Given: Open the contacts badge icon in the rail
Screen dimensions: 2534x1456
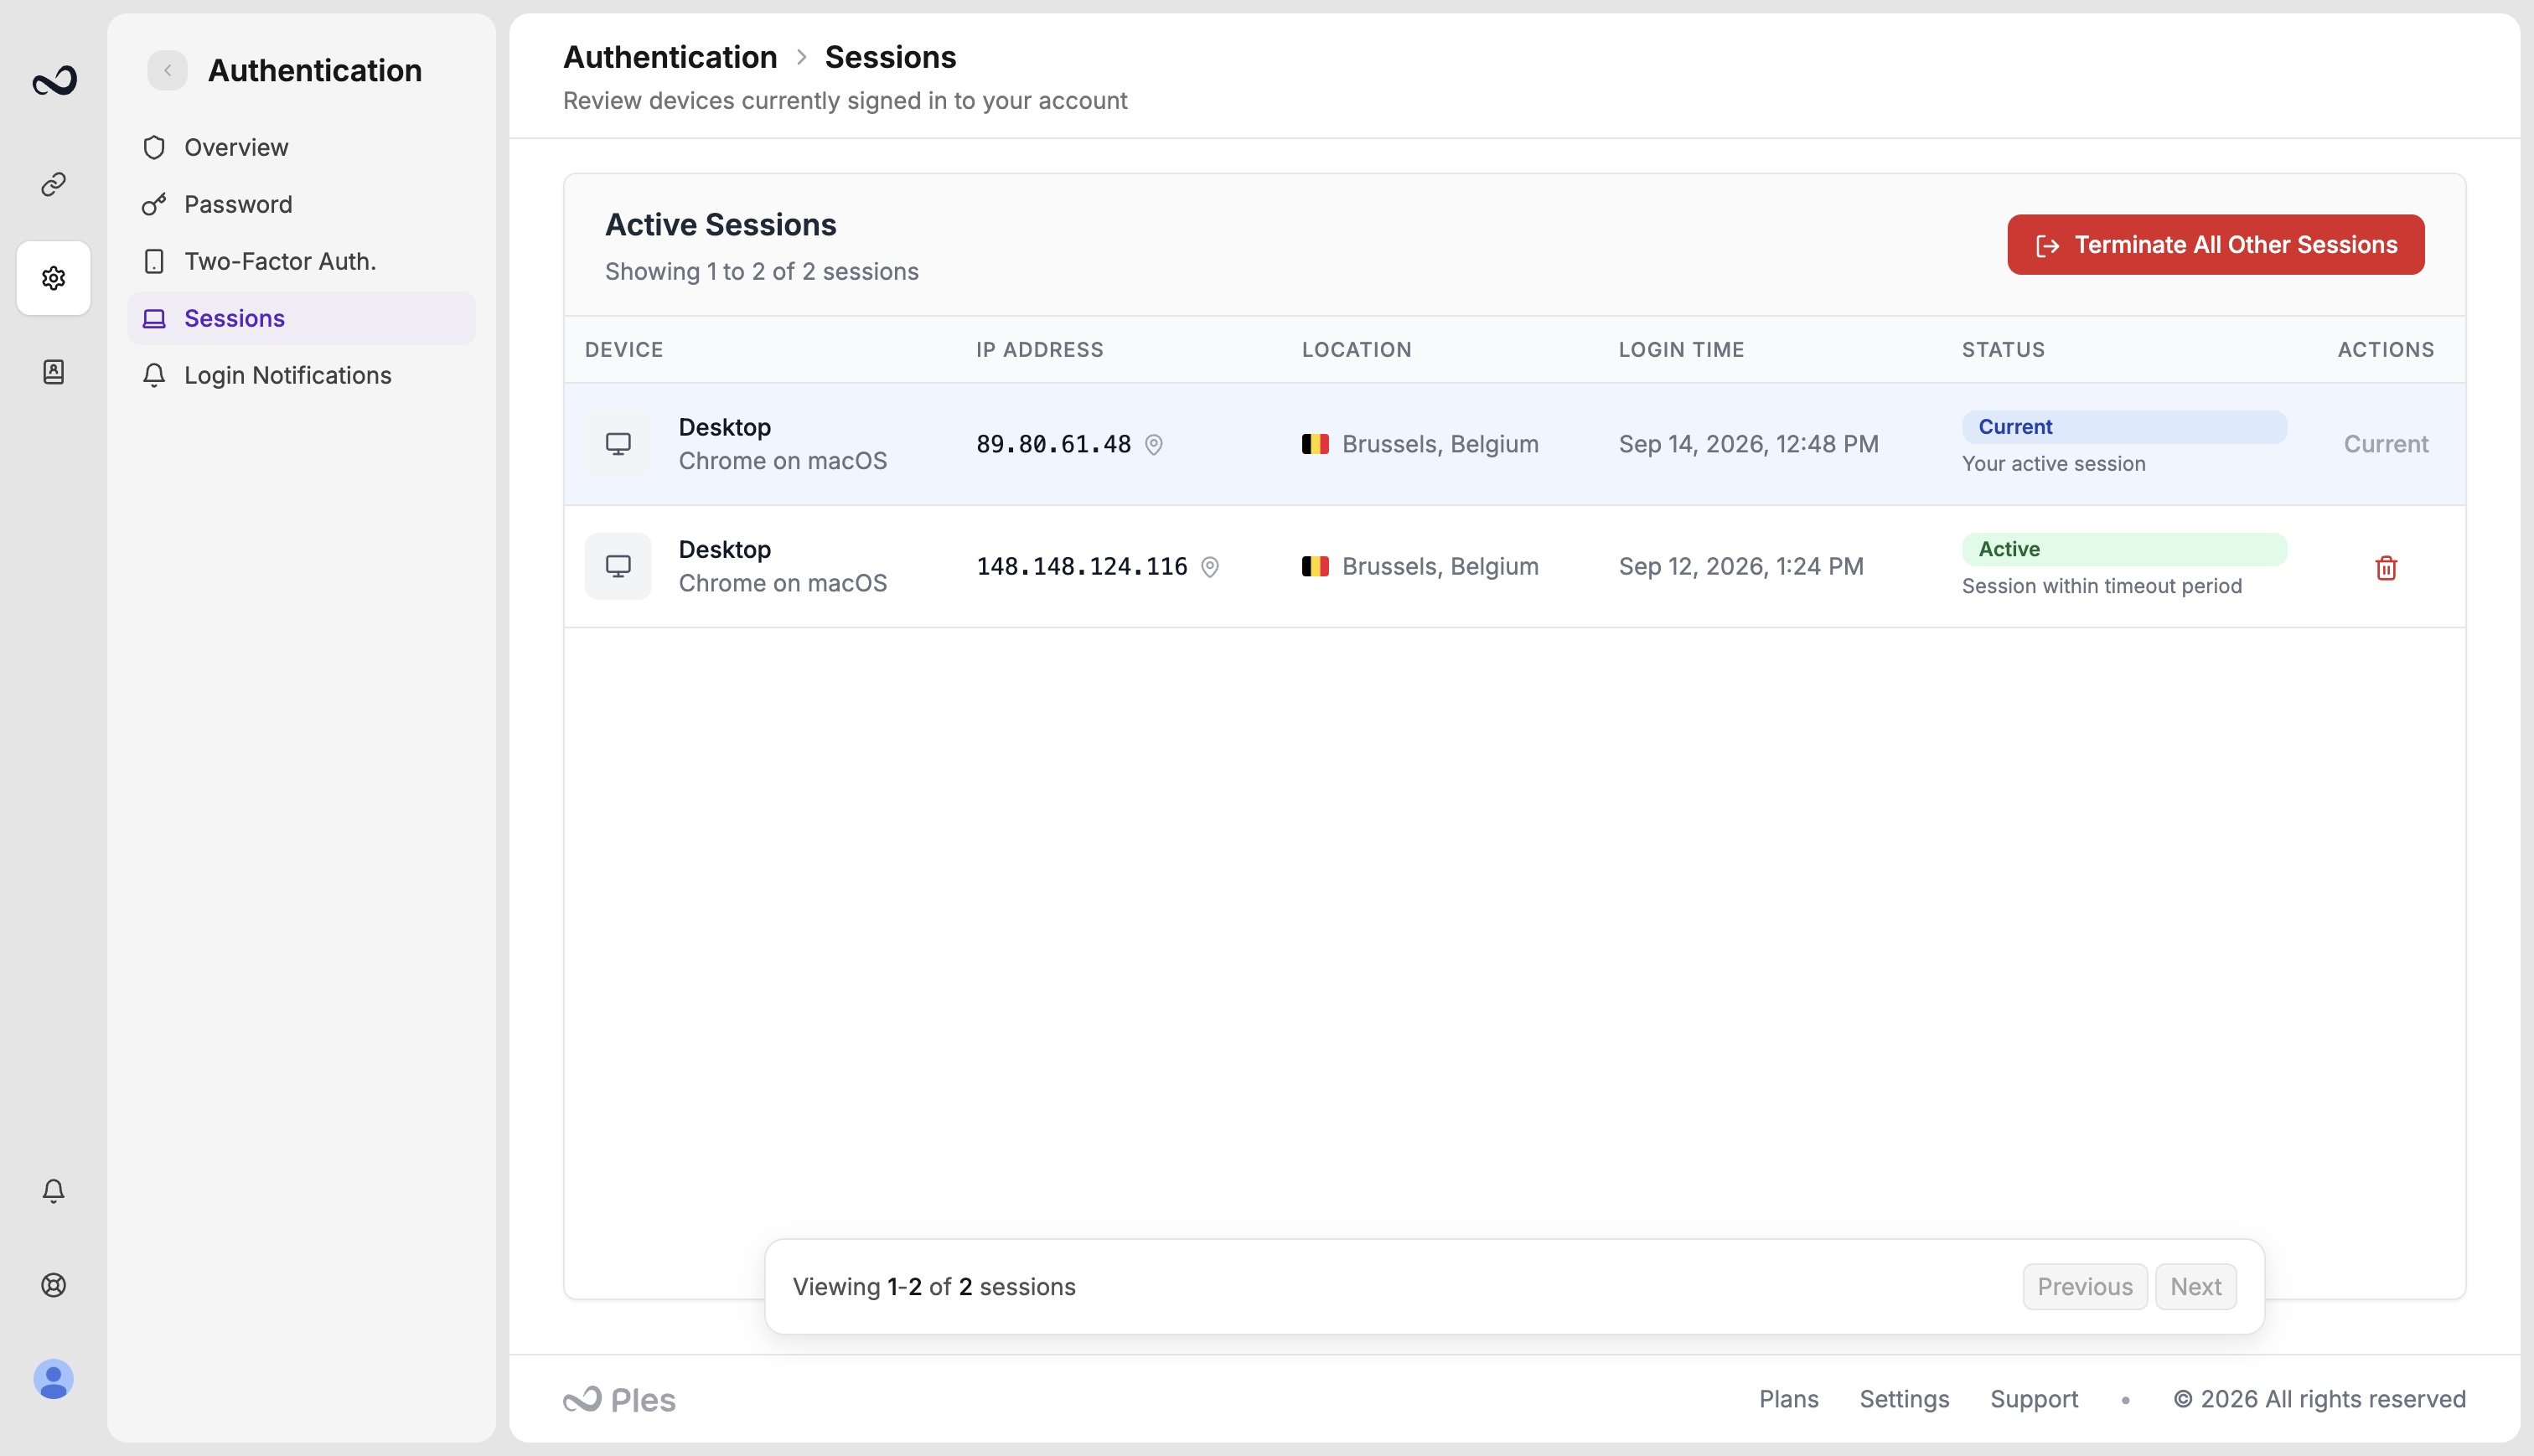Looking at the screenshot, I should tap(54, 372).
